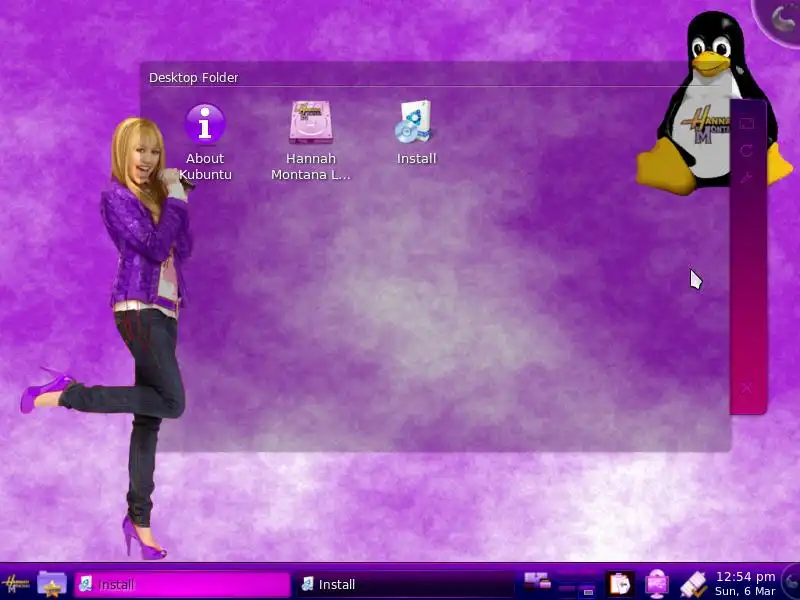Switch to the highlighted Install taskbar entry

click(x=182, y=584)
